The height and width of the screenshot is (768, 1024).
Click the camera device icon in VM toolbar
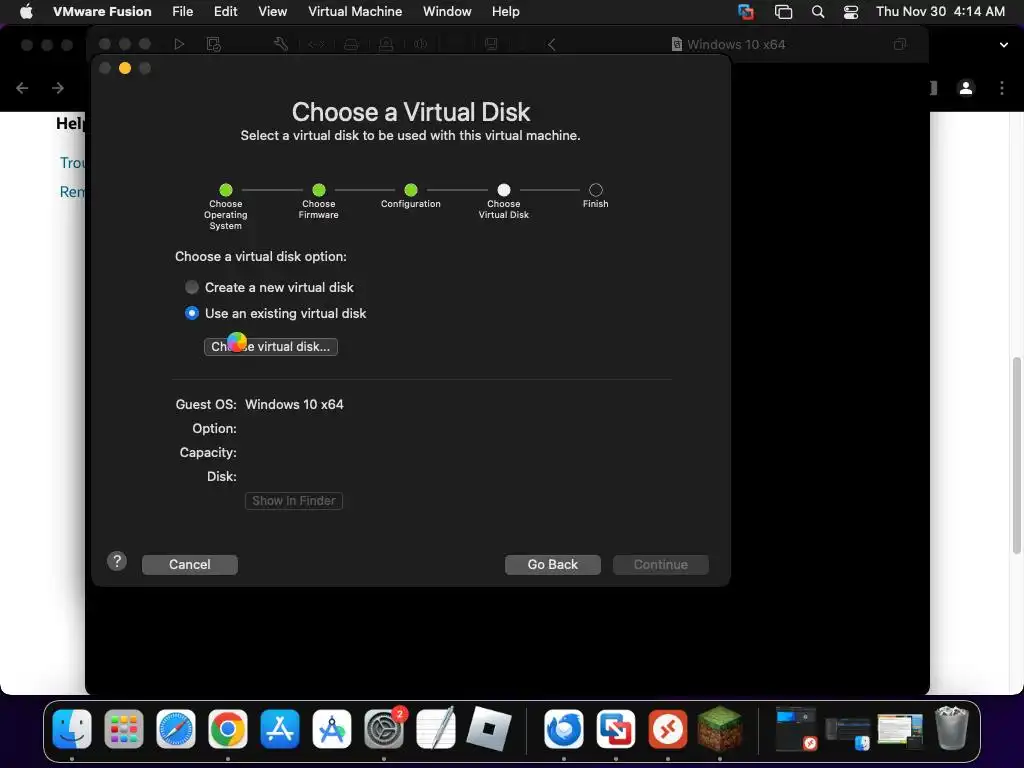coord(386,44)
